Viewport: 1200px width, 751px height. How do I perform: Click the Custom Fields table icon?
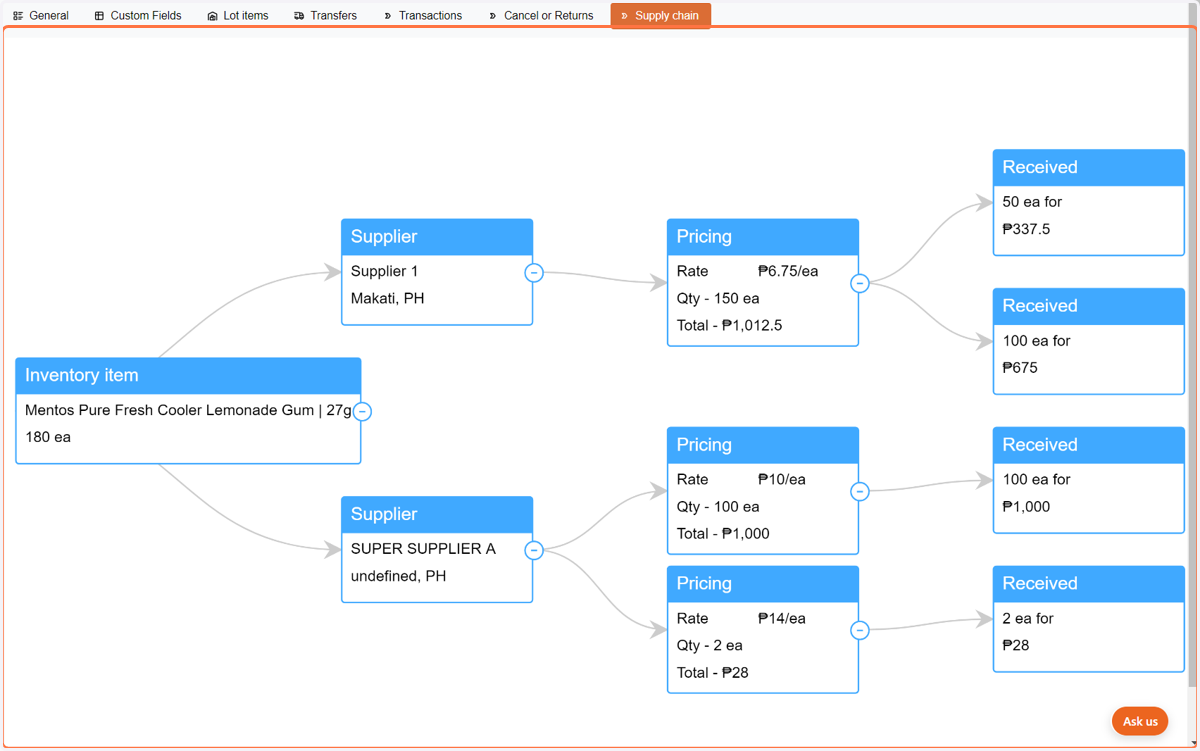(x=99, y=16)
